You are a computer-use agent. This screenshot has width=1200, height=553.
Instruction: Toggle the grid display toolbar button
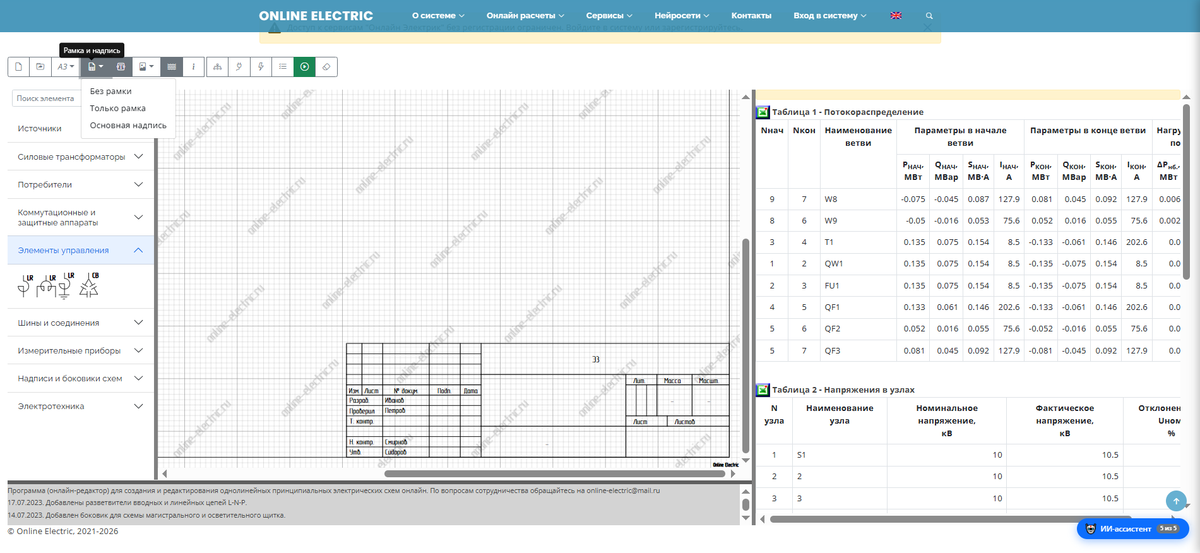coord(172,67)
